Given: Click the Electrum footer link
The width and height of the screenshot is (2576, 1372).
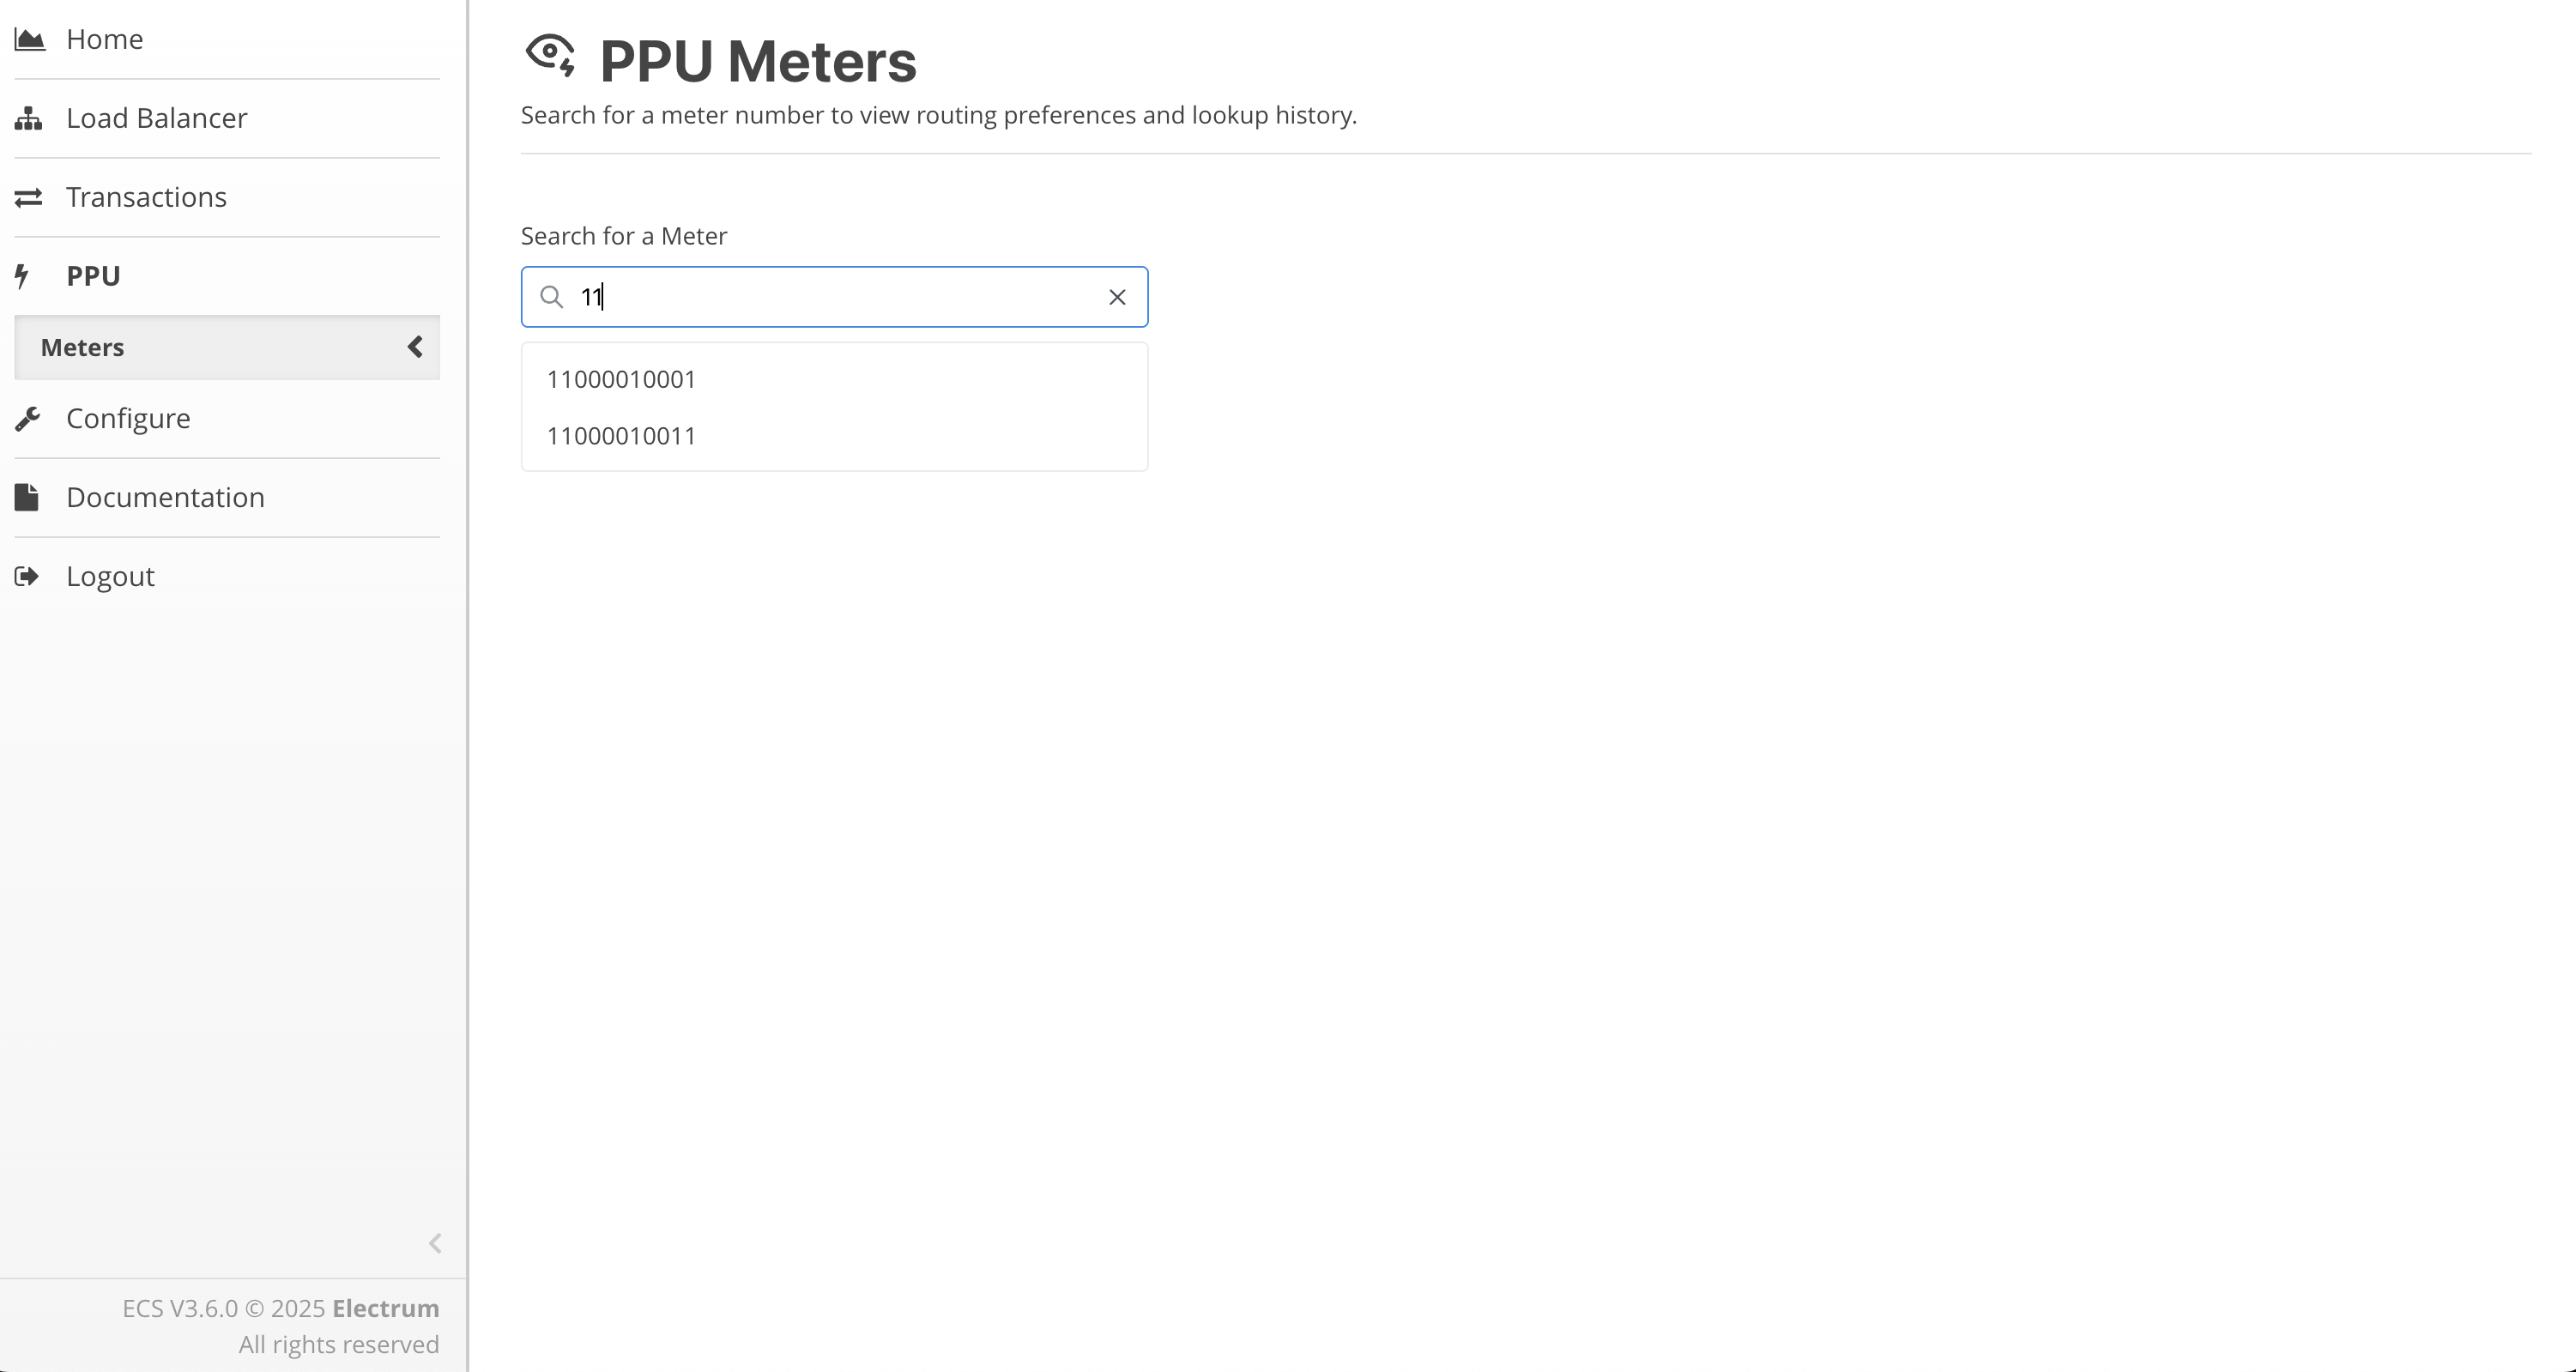Looking at the screenshot, I should (x=385, y=1308).
